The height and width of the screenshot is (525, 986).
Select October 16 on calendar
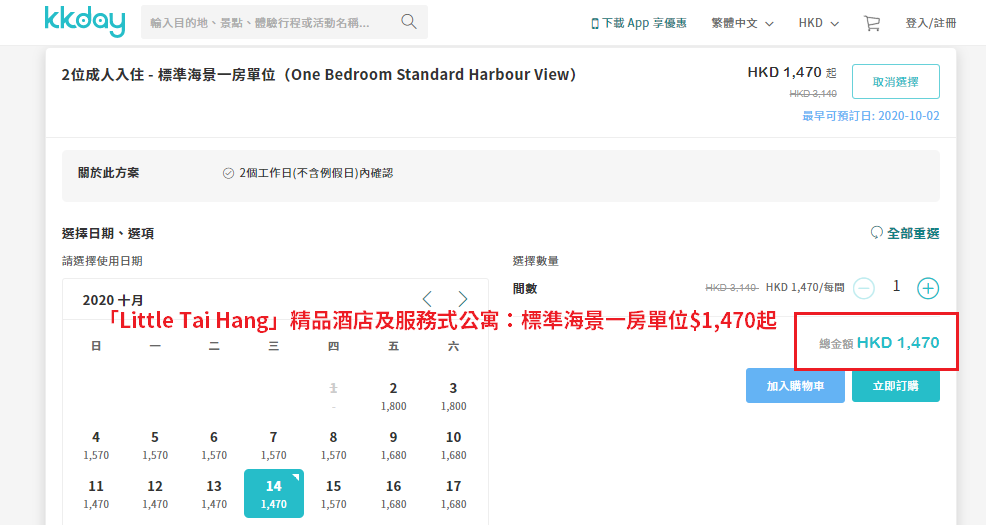(393, 494)
